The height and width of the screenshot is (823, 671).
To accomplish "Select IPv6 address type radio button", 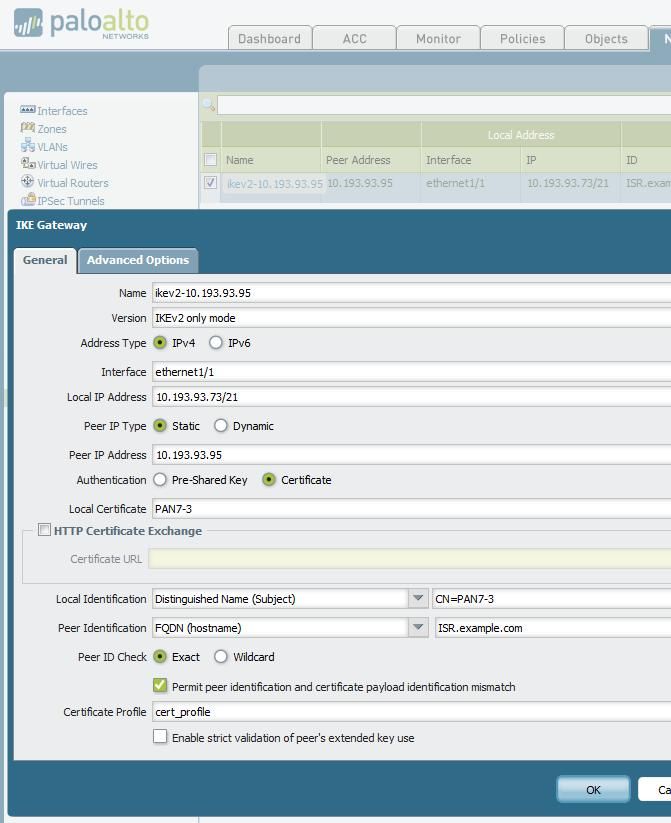I will pyautogui.click(x=216, y=343).
